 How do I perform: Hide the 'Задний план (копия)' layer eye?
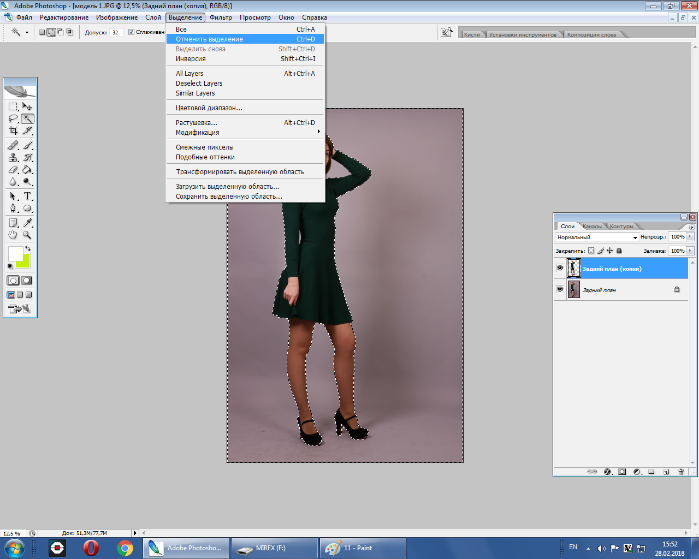click(560, 268)
